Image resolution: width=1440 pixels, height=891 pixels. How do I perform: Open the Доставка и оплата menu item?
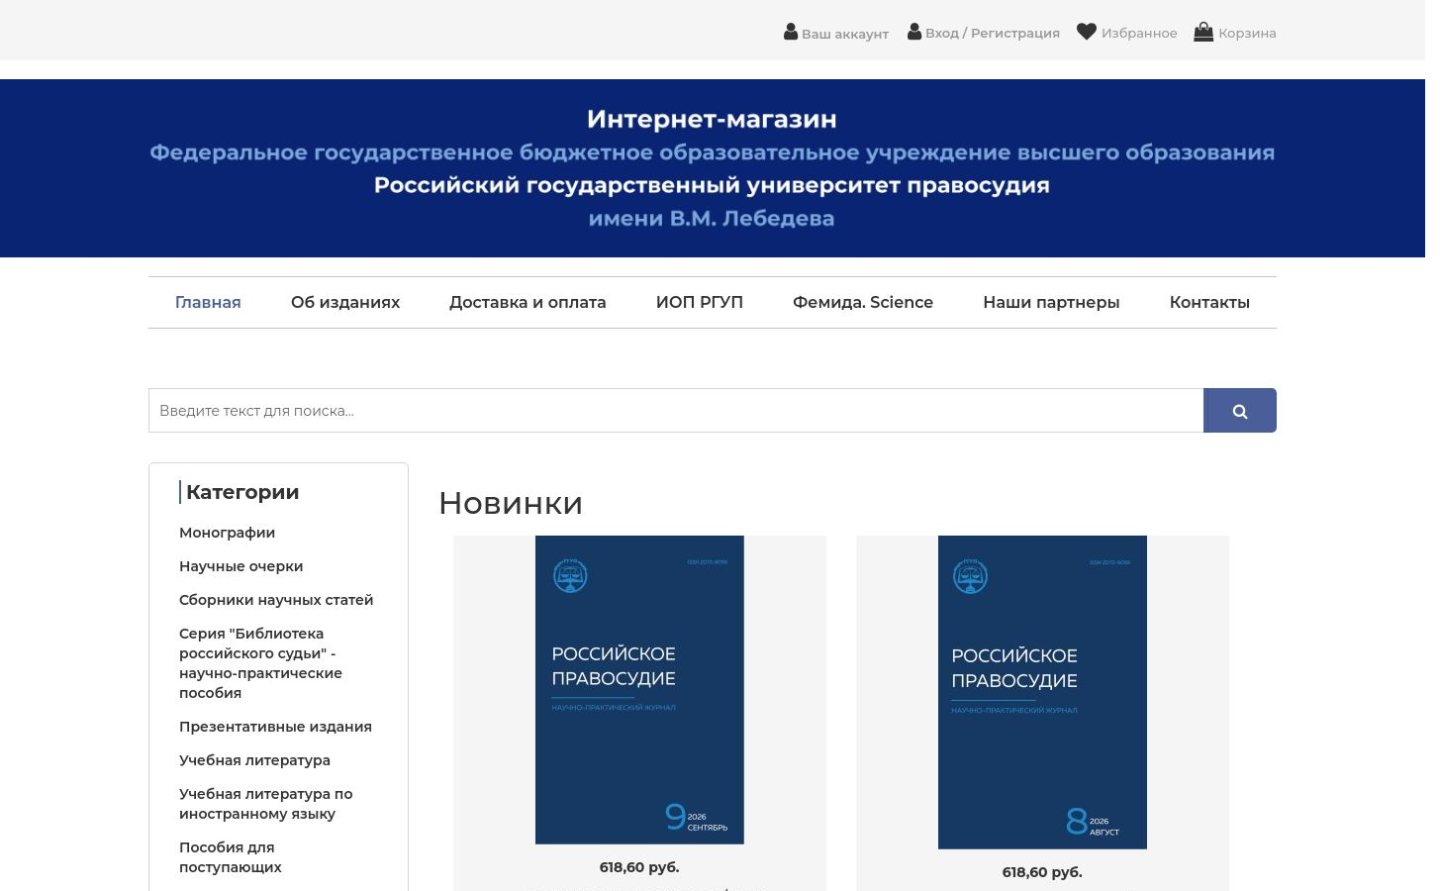[527, 302]
